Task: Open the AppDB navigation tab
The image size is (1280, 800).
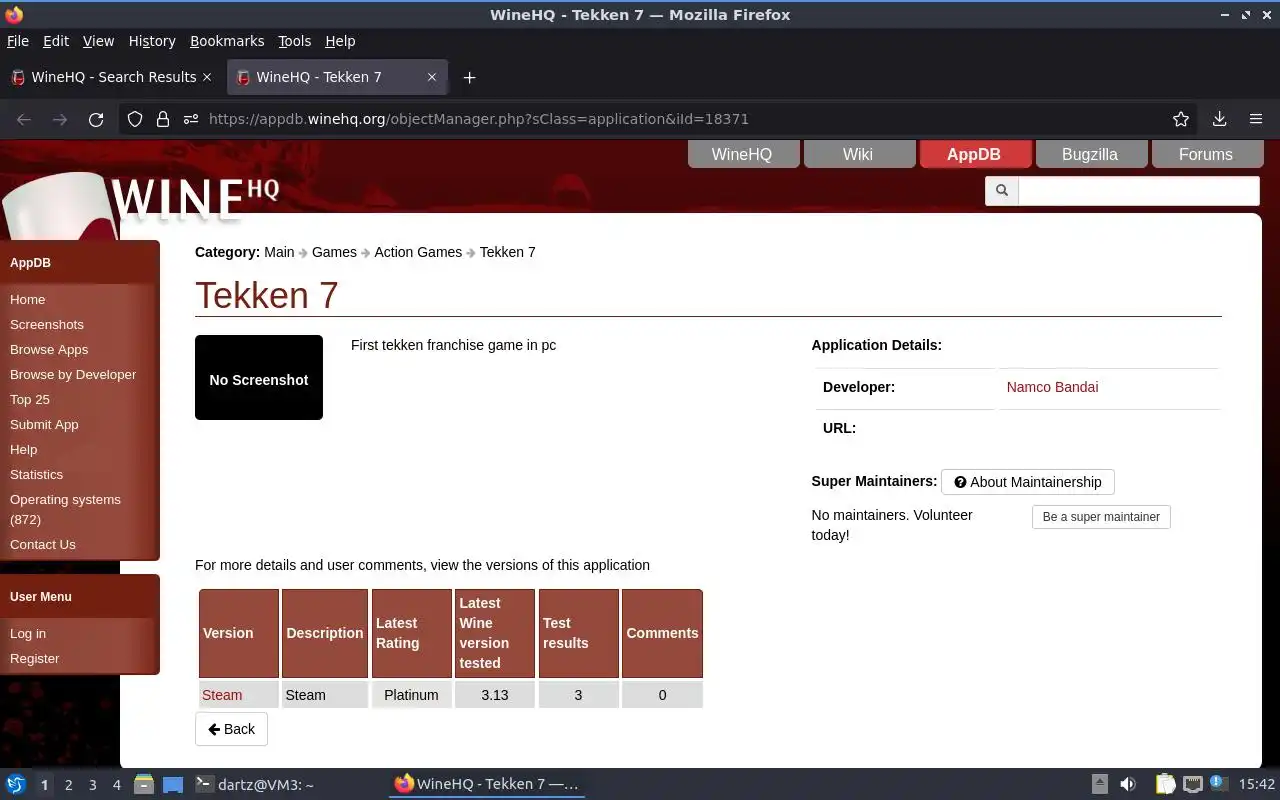Action: [974, 154]
